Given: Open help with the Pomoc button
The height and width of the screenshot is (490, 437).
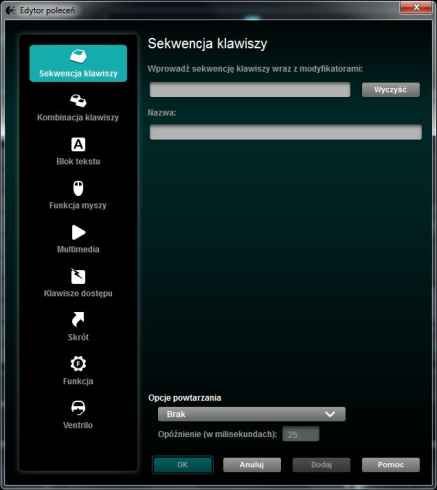Looking at the screenshot, I should [x=391, y=465].
